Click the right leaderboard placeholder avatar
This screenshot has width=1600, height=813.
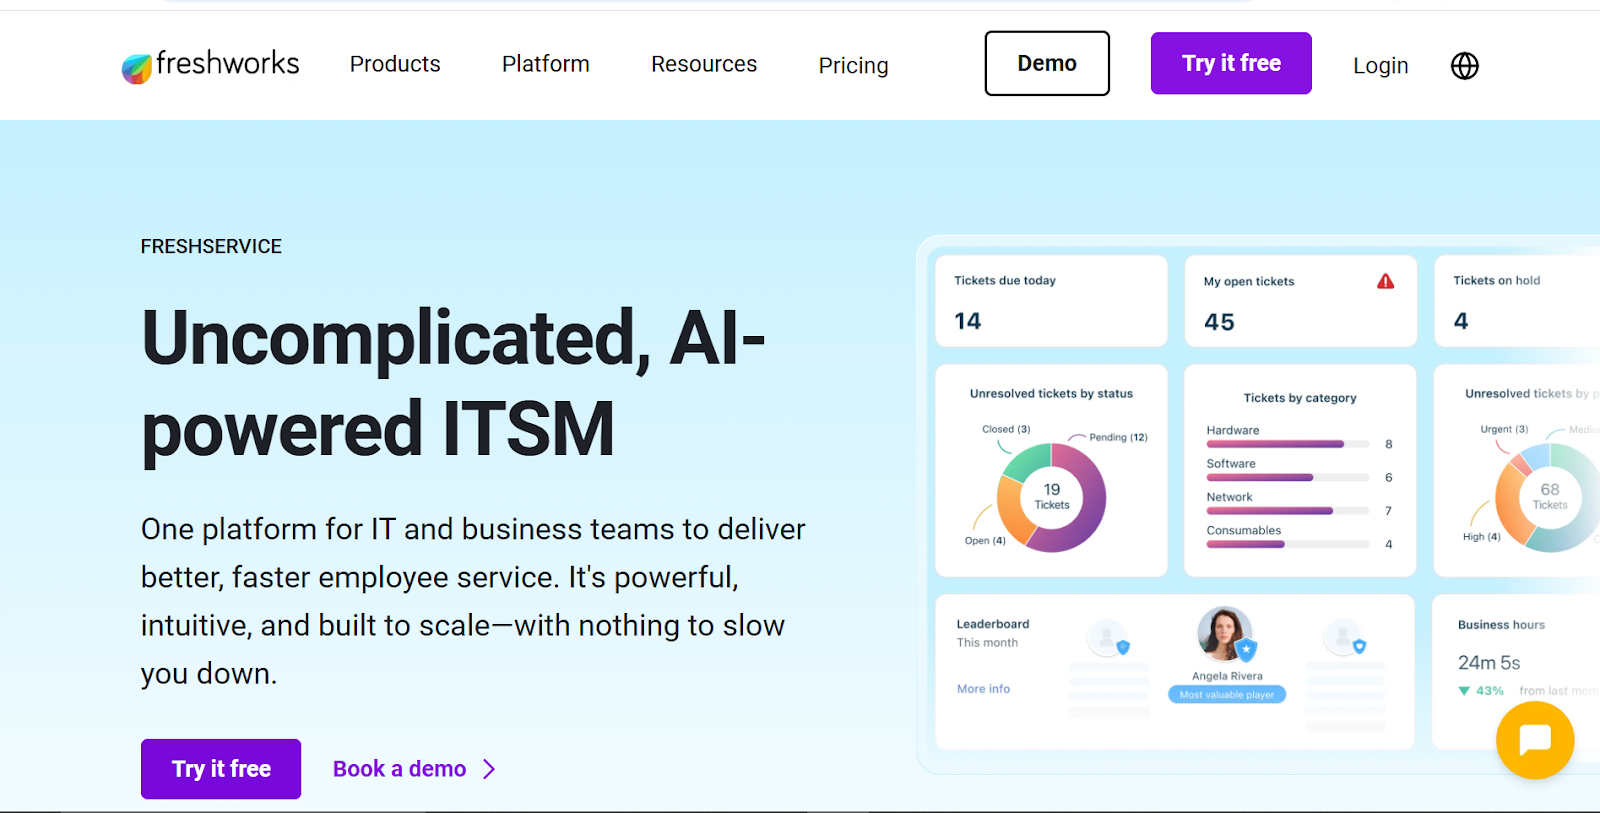pyautogui.click(x=1341, y=636)
